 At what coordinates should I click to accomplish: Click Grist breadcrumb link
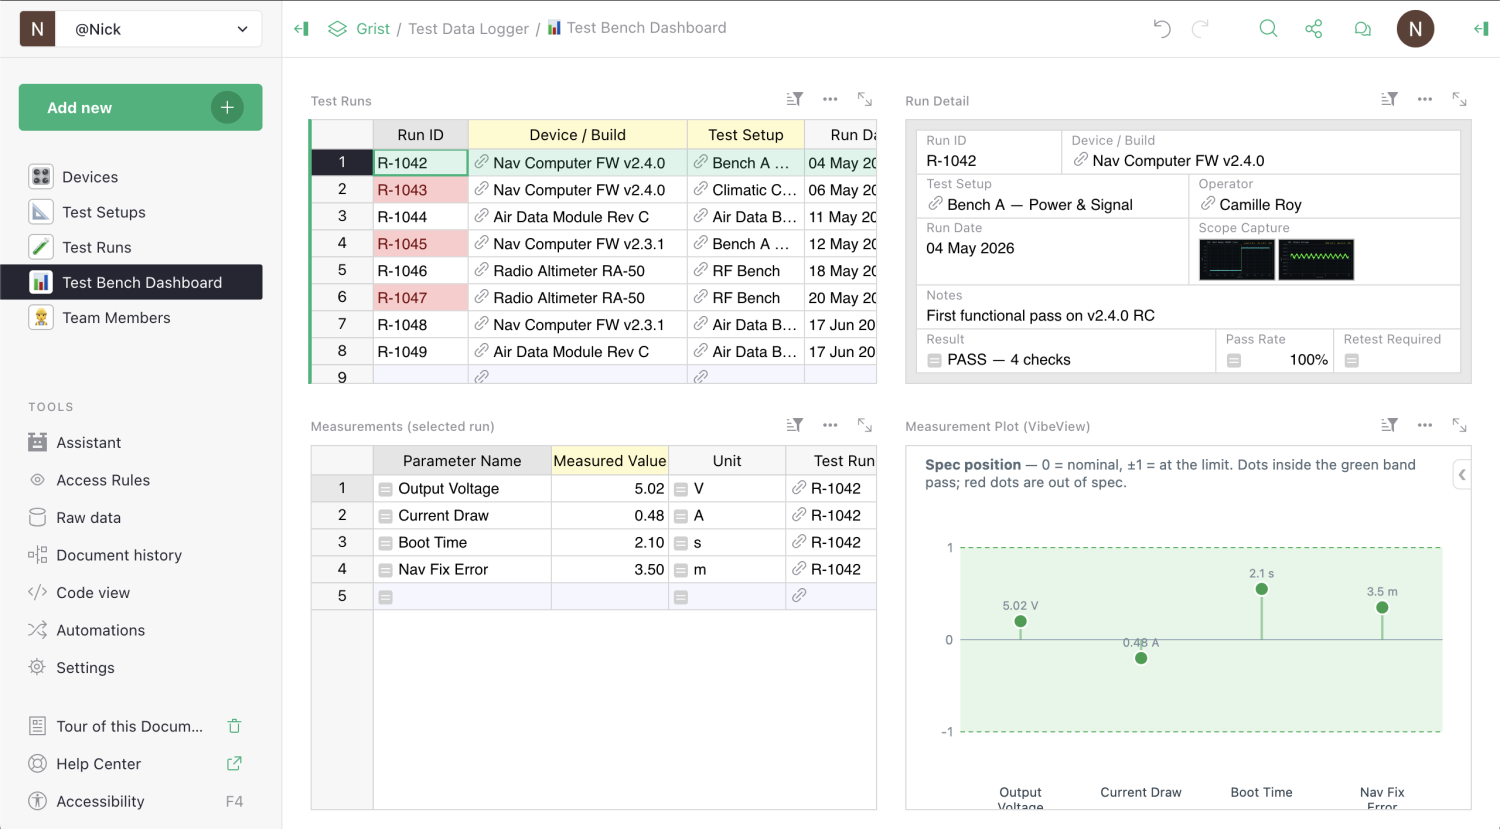373,29
